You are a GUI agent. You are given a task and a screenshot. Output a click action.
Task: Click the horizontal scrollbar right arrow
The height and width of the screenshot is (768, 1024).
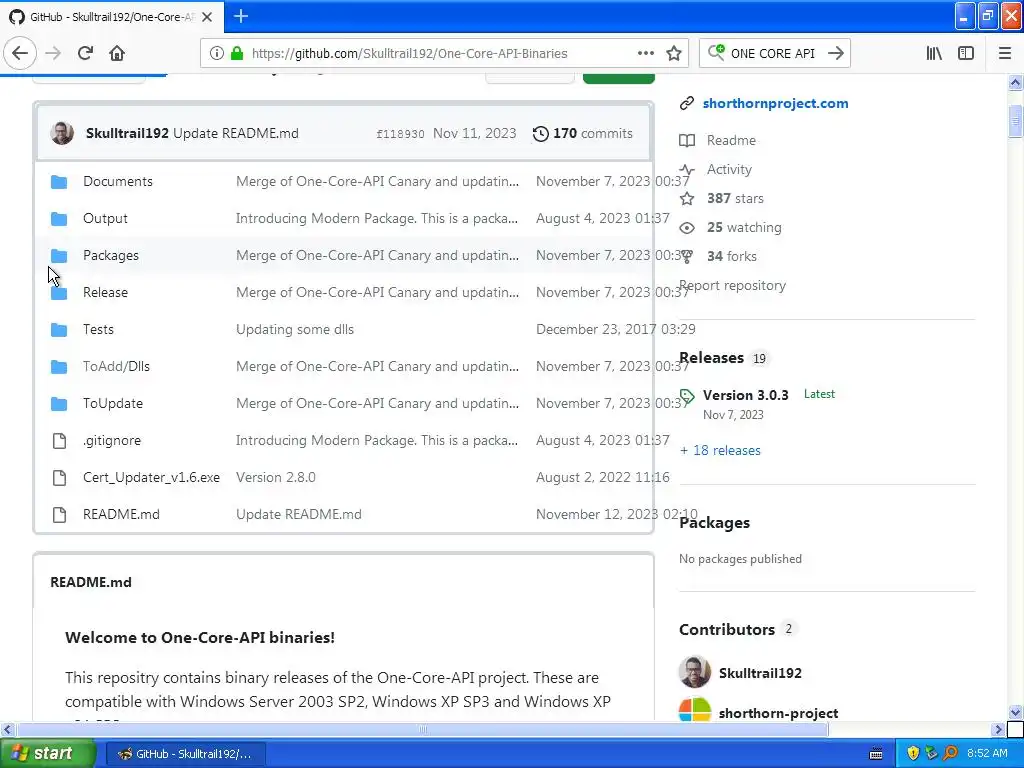coord(998,729)
